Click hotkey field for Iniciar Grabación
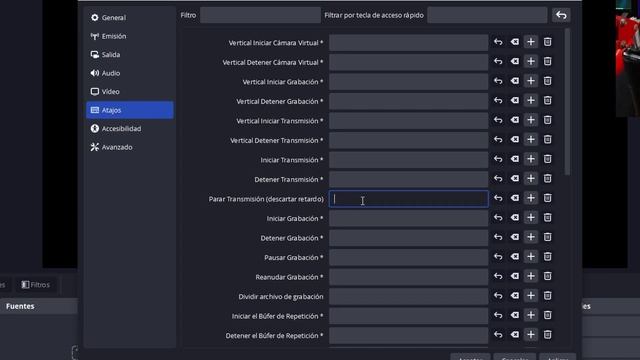This screenshot has height=360, width=640. click(x=408, y=218)
